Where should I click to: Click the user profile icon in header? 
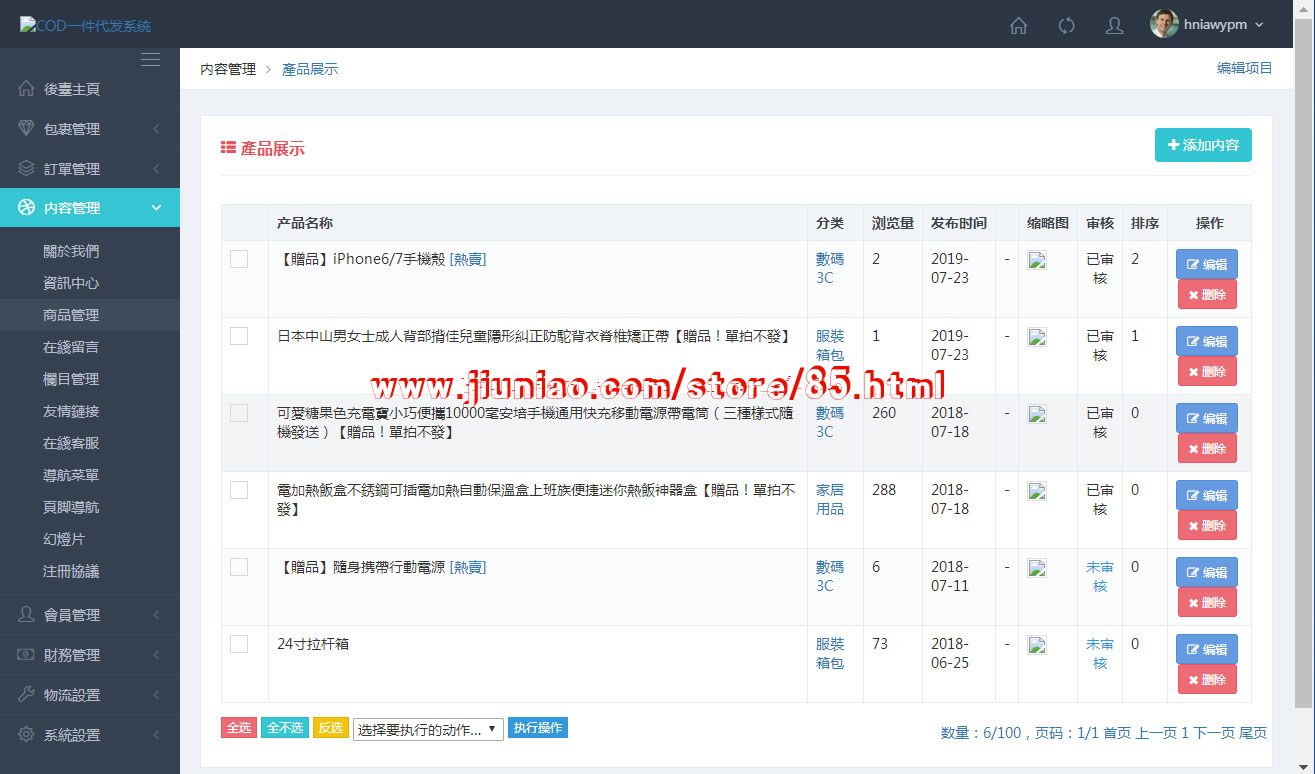pos(1114,26)
